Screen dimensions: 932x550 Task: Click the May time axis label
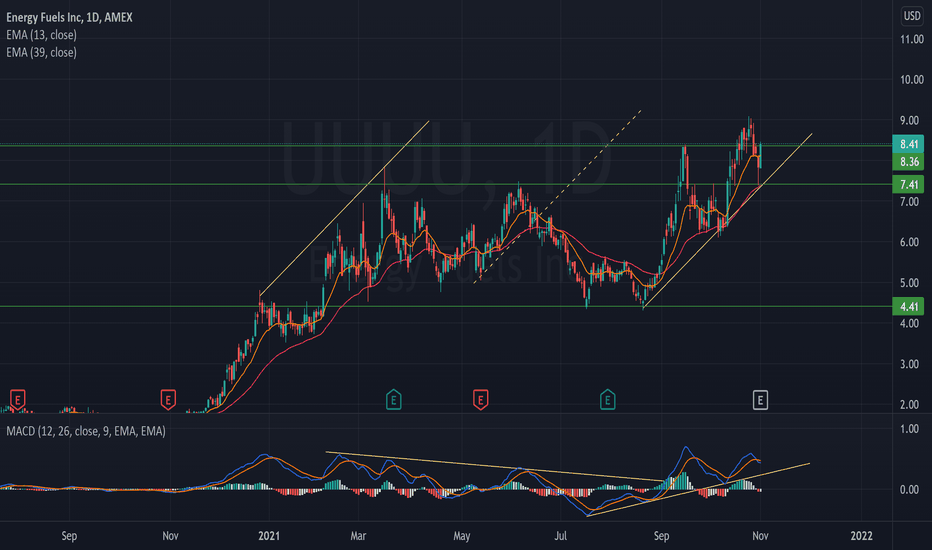(462, 536)
